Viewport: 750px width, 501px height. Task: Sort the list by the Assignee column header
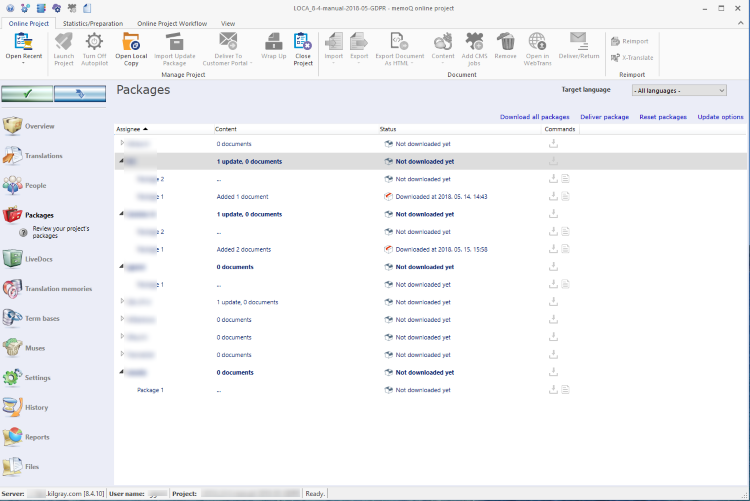130,129
